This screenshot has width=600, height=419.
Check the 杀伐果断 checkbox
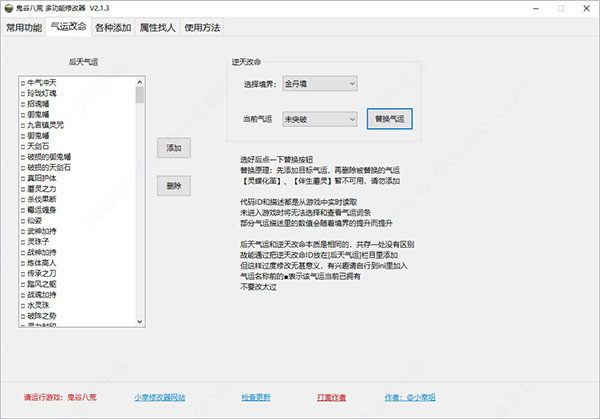tap(23, 199)
